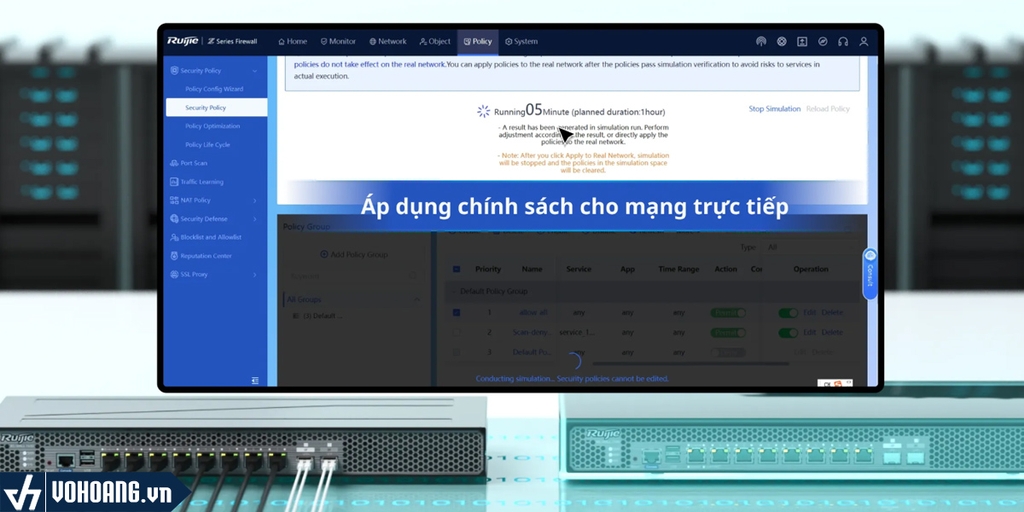Open the Home menu
The width and height of the screenshot is (1024, 512).
click(293, 41)
